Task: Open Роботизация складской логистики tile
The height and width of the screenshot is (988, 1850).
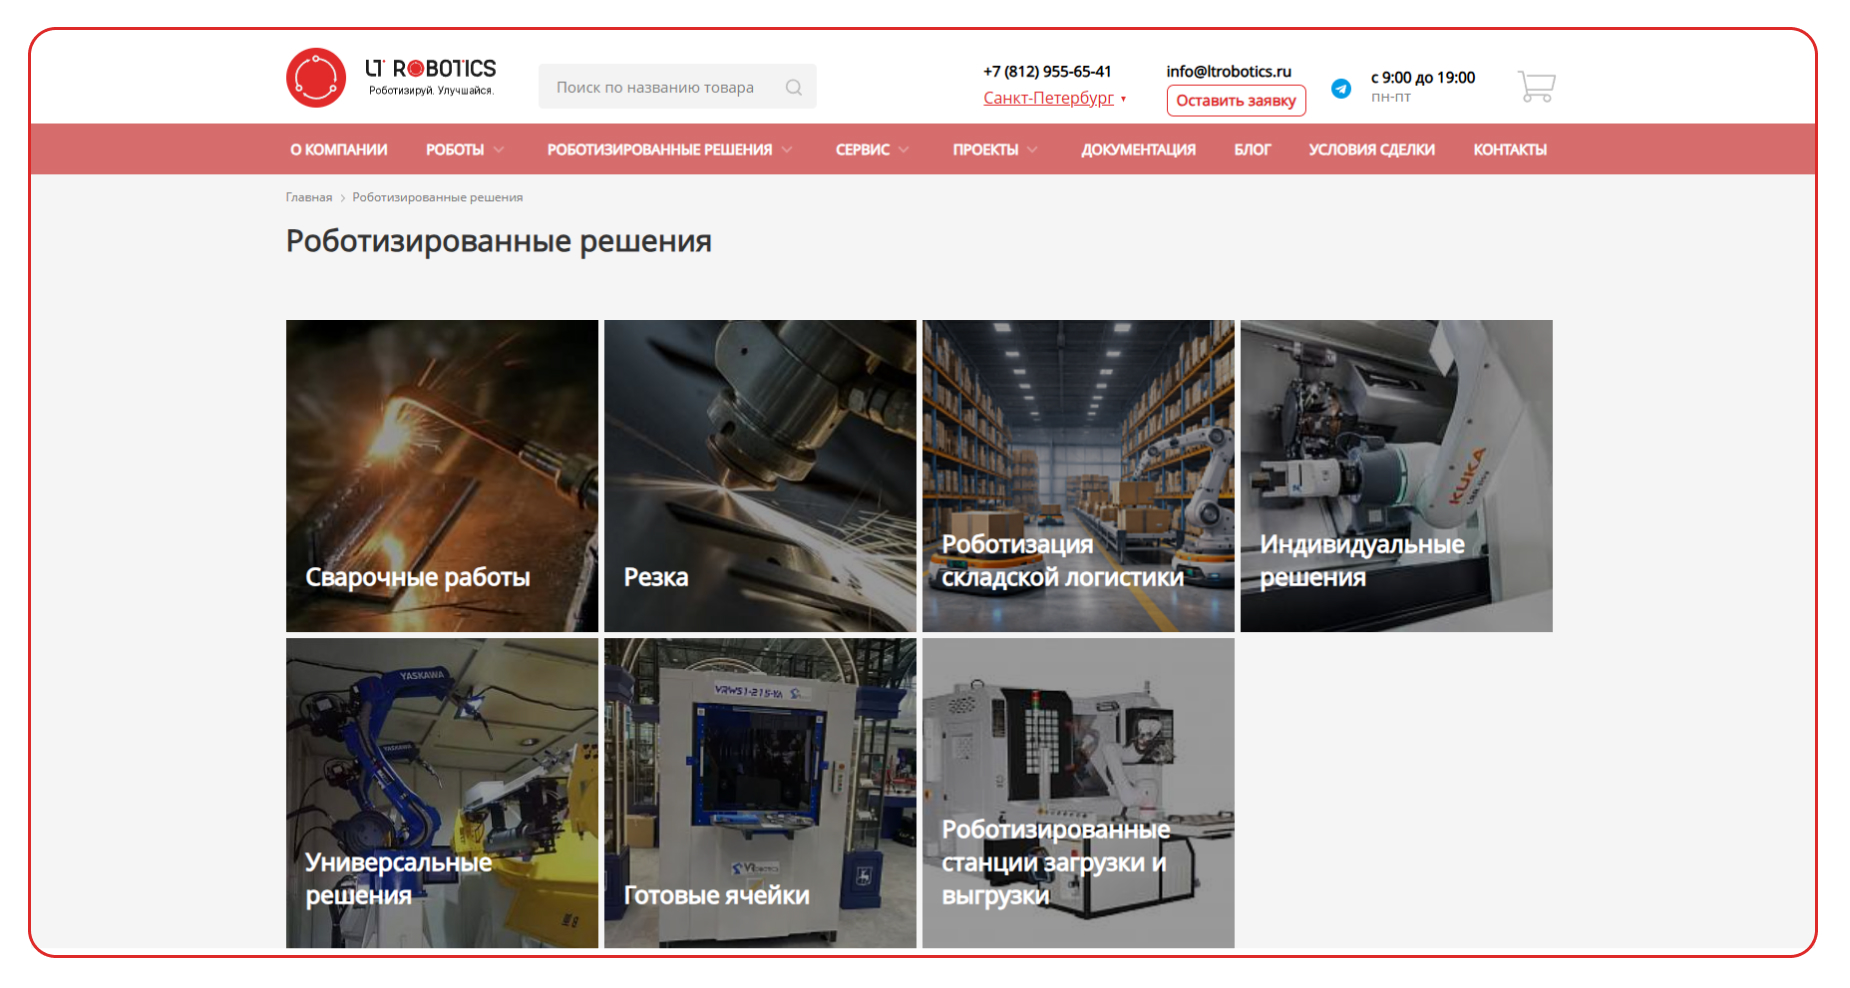Action: (1077, 476)
